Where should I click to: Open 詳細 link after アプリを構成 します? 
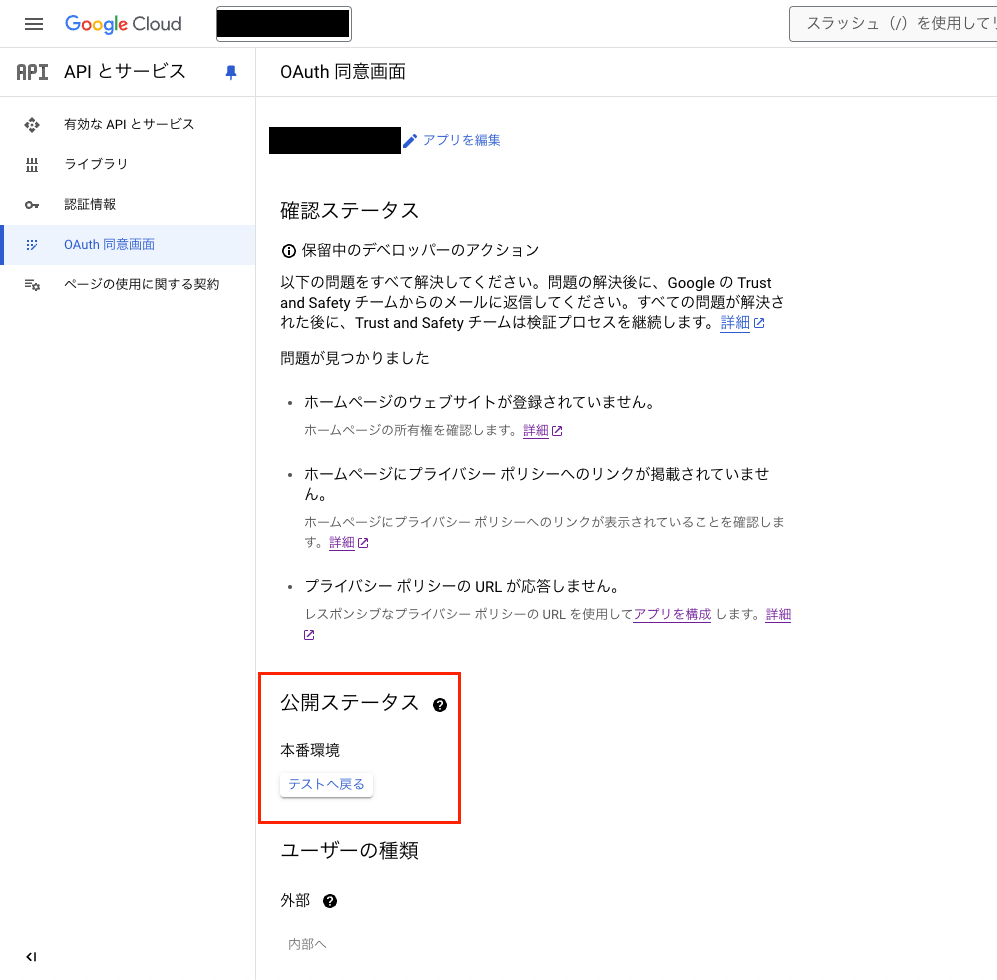(778, 614)
